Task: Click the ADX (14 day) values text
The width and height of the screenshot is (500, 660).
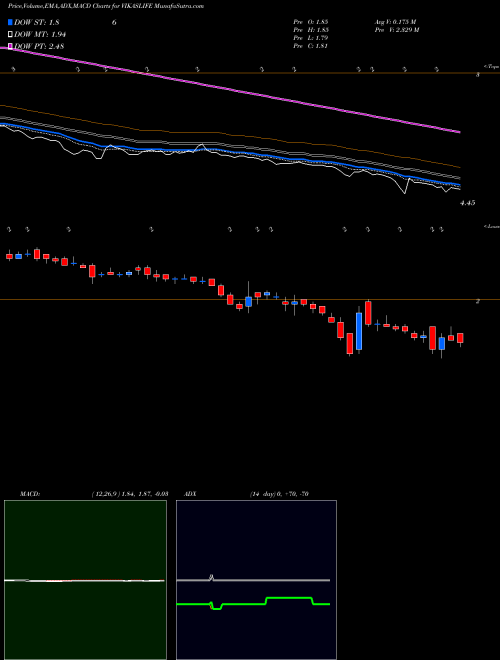Action: [x=279, y=494]
